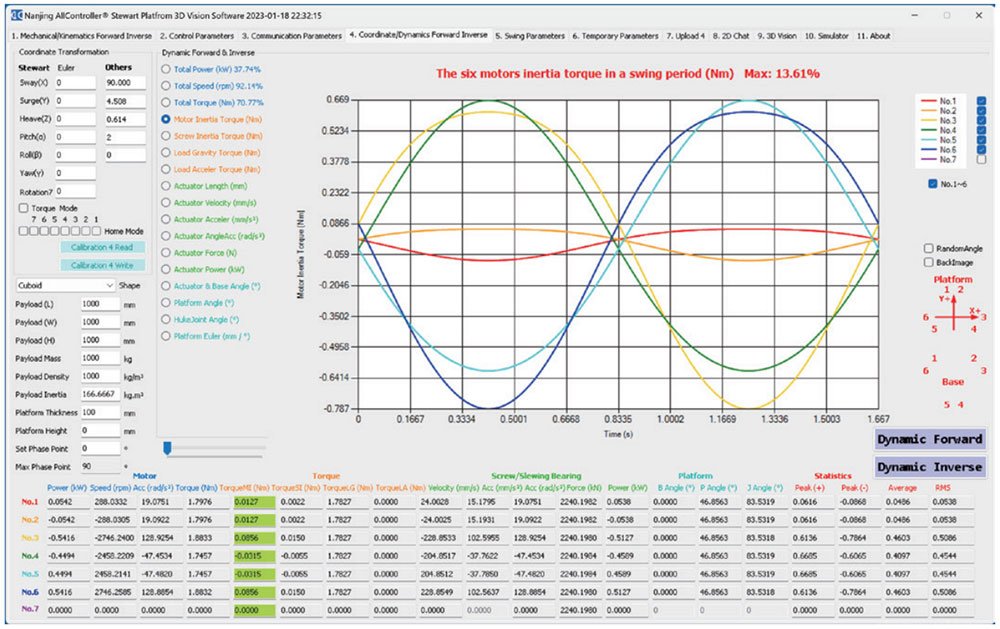
Task: Click the phase slider handle below radio list
Action: 167,447
